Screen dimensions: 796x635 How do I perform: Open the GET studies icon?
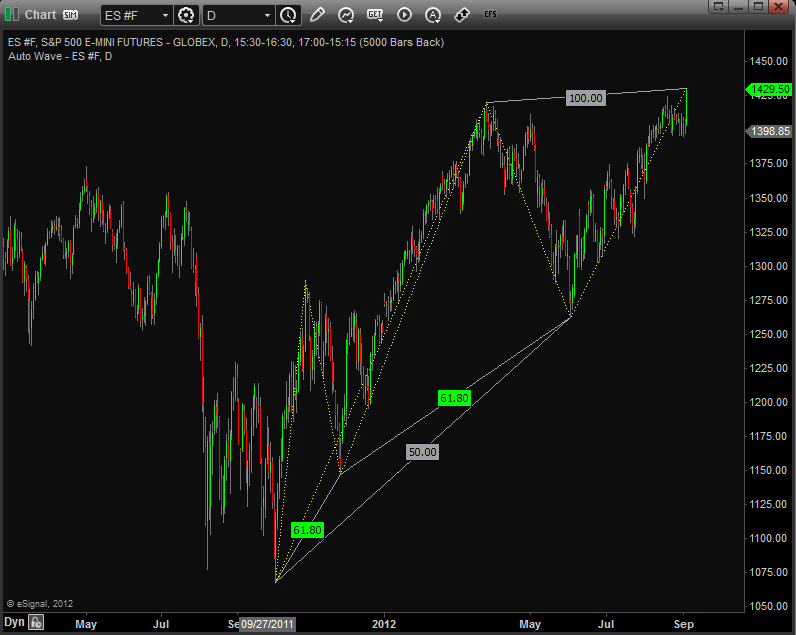[375, 15]
